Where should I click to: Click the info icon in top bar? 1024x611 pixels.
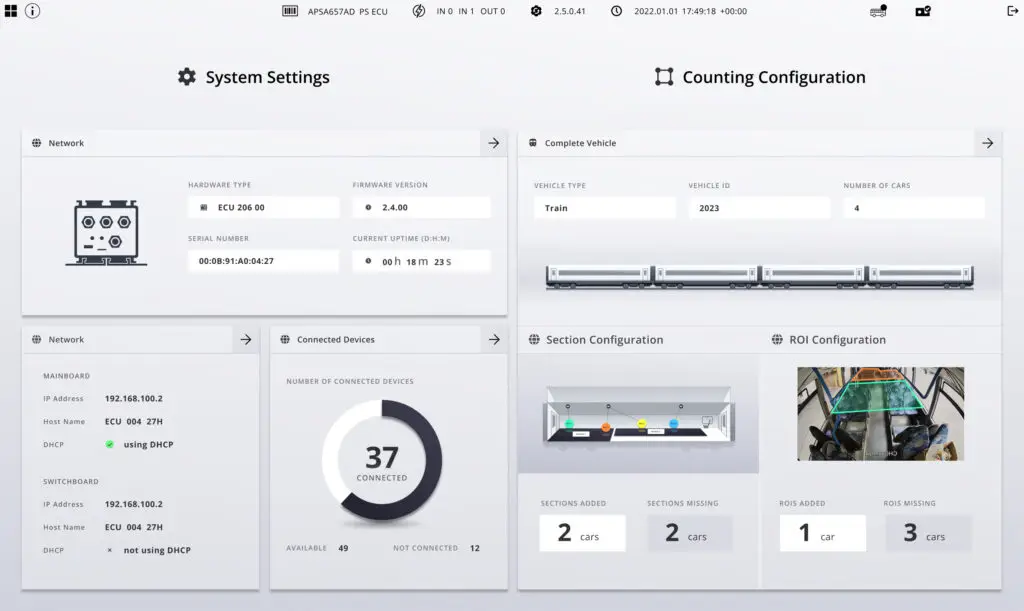click(33, 11)
